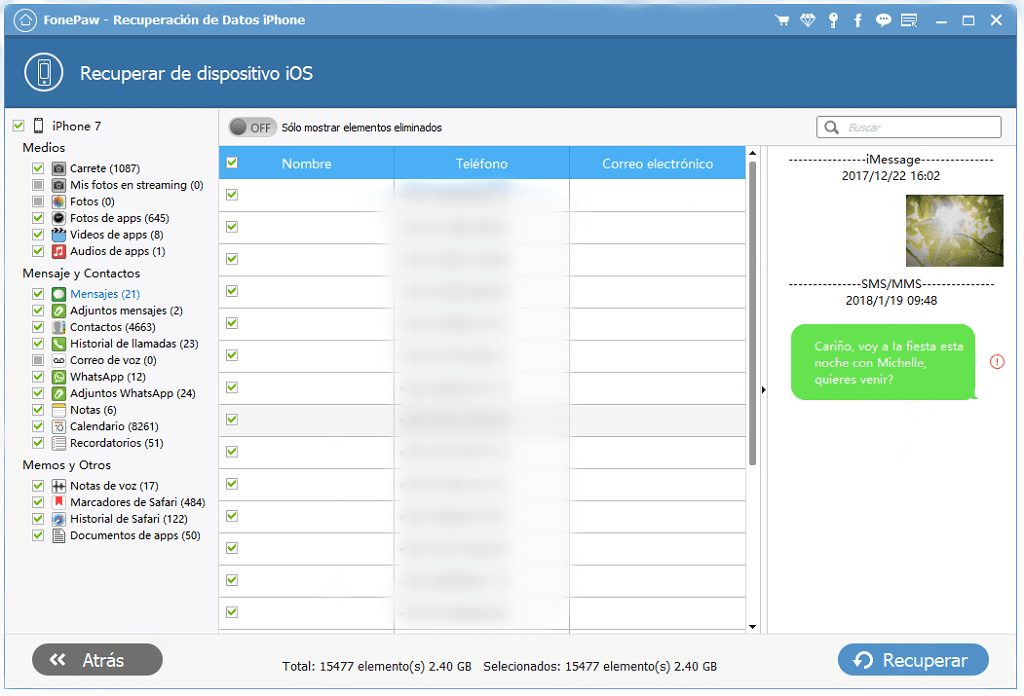This screenshot has height=696, width=1024.
Task: Open the shopping cart purchase icon
Action: 782,20
